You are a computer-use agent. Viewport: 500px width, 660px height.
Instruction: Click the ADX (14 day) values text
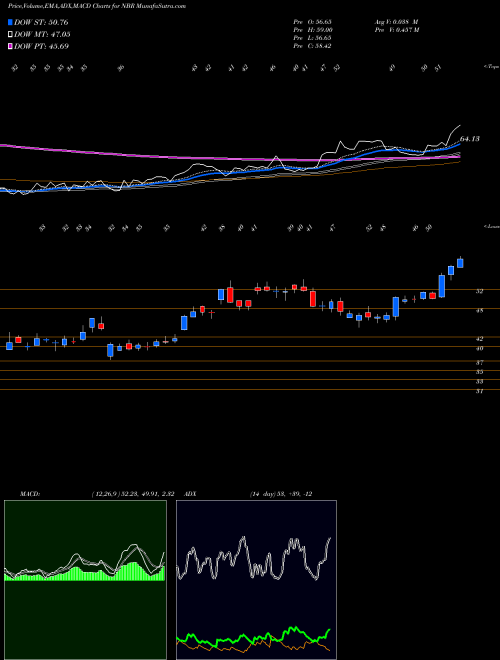[x=281, y=494]
